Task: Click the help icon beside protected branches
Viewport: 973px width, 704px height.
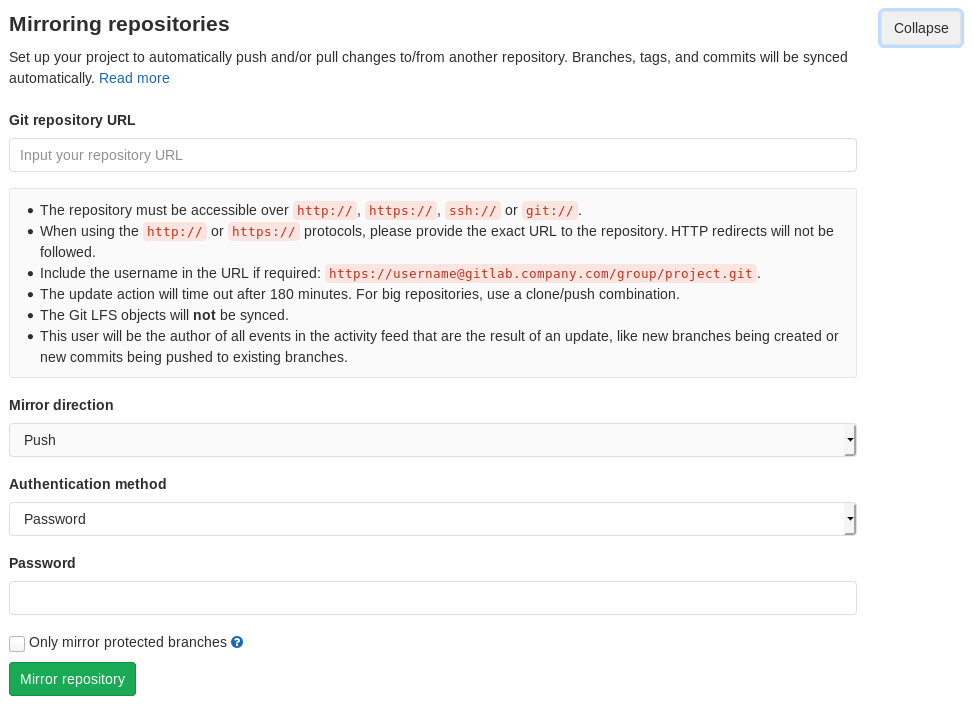Action: (x=236, y=643)
